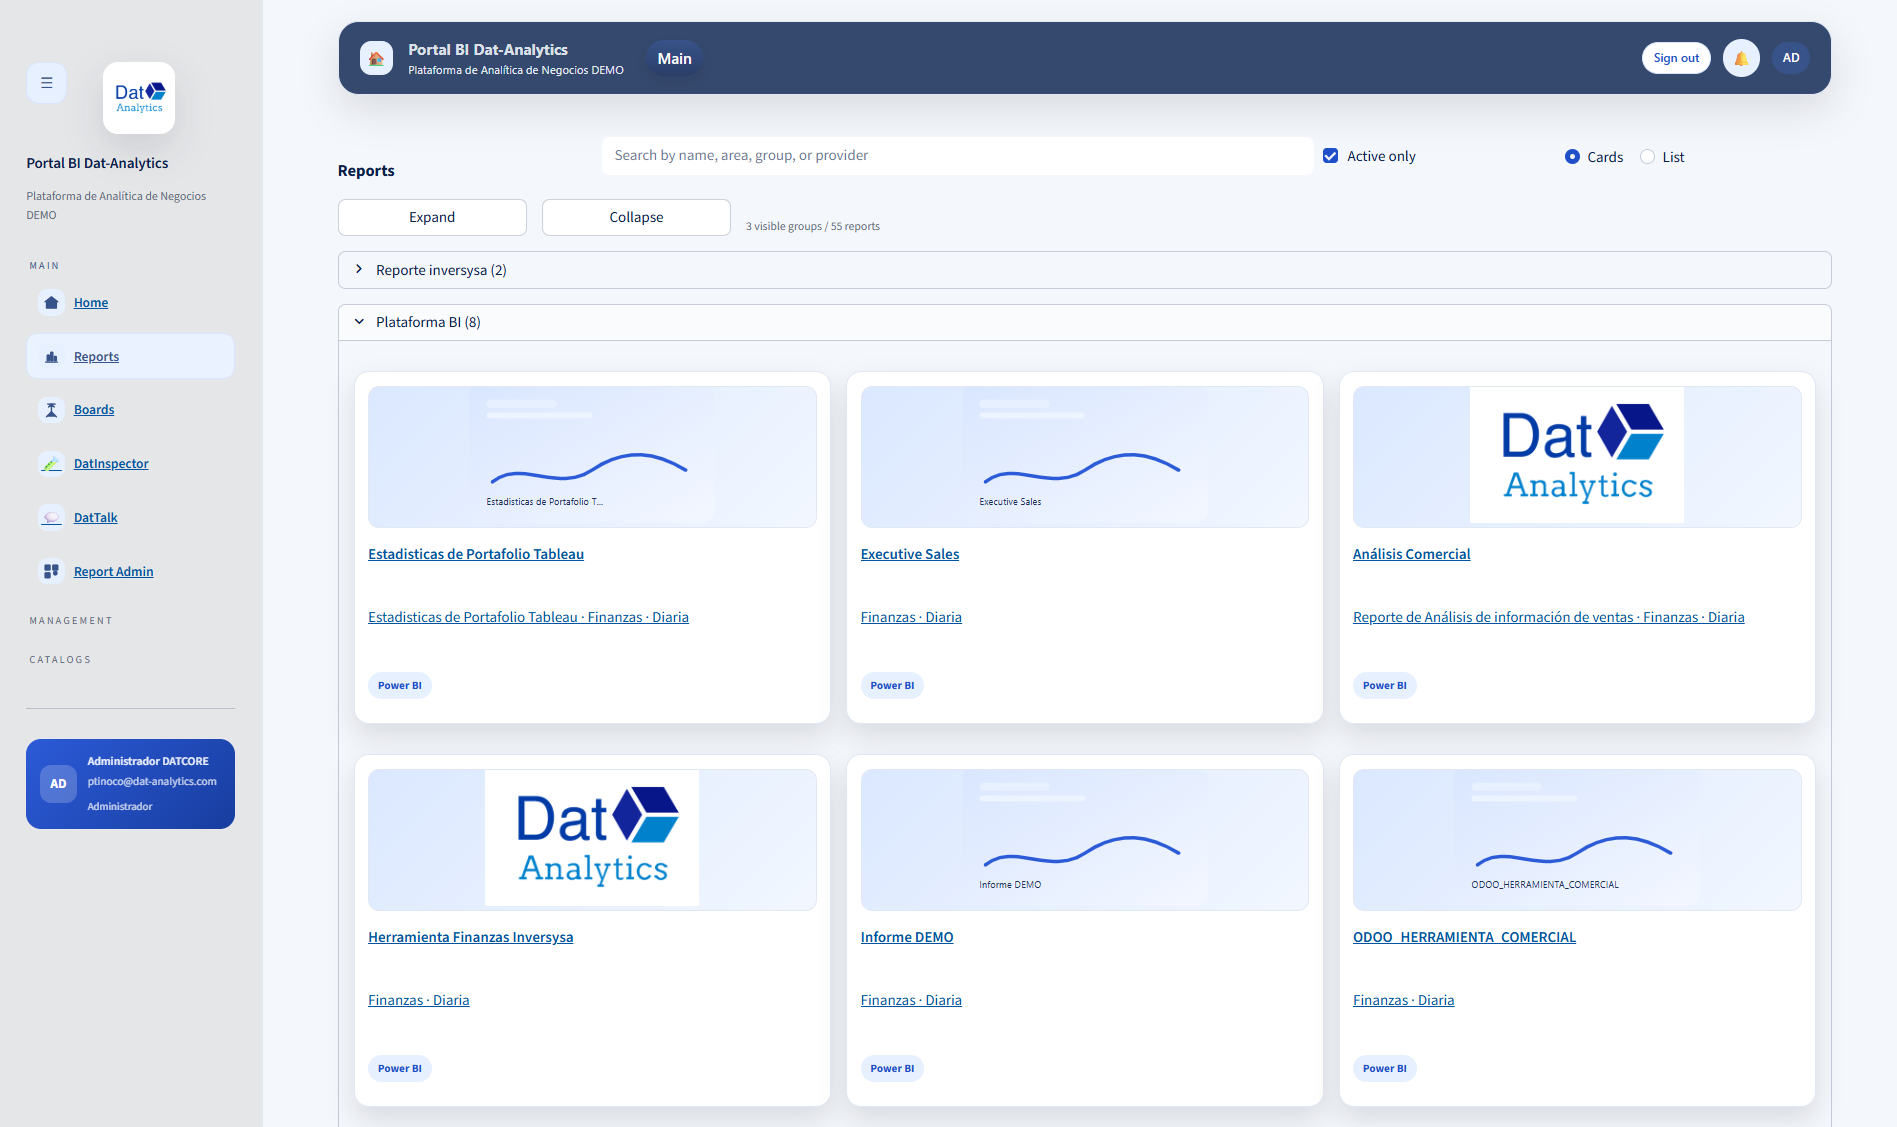Click the Reports chart icon in sidebar
This screenshot has width=1897, height=1127.
click(x=52, y=357)
